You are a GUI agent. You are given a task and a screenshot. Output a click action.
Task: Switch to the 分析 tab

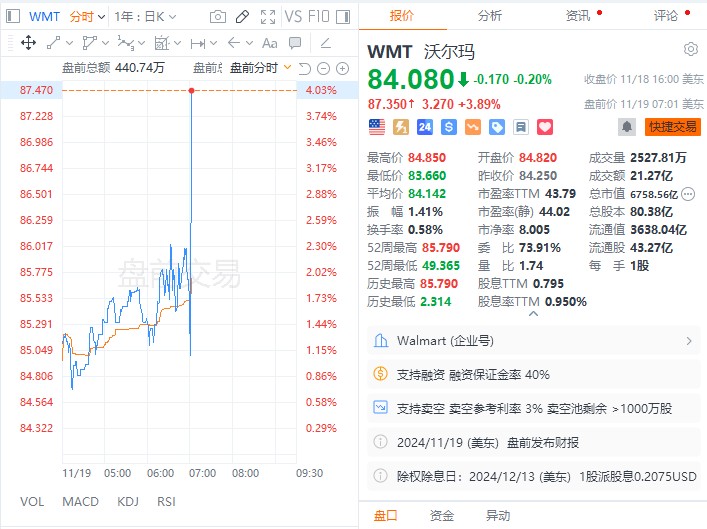pyautogui.click(x=490, y=16)
